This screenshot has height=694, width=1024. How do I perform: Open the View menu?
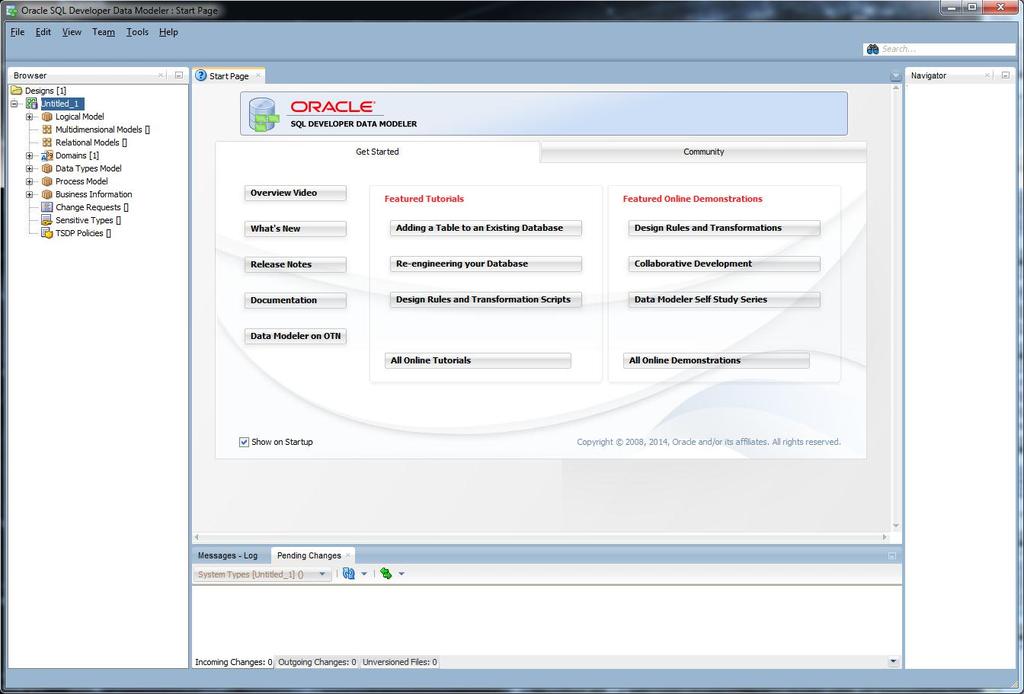72,32
